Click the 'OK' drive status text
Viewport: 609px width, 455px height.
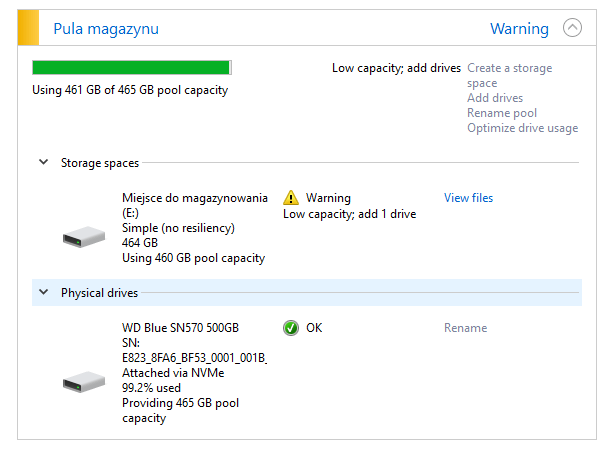[314, 328]
